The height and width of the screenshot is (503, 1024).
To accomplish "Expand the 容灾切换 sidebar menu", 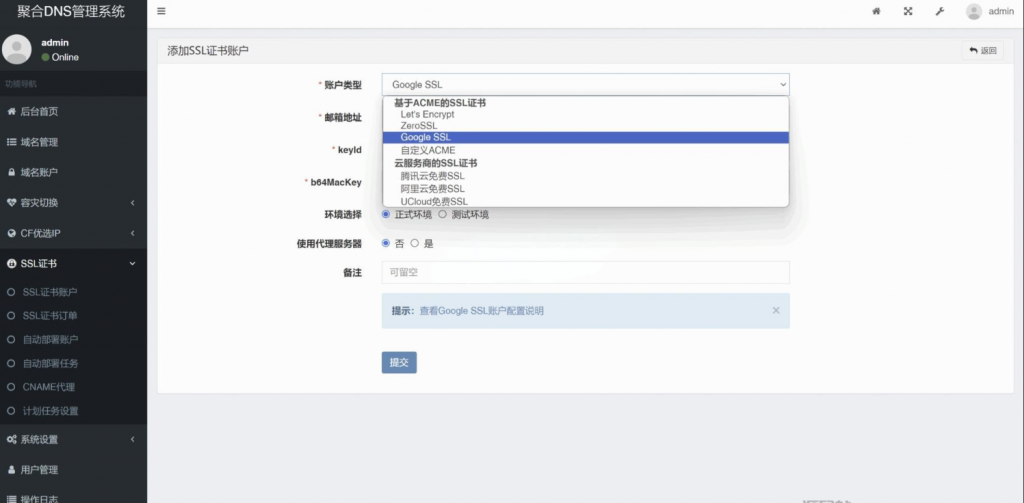I will click(x=73, y=203).
